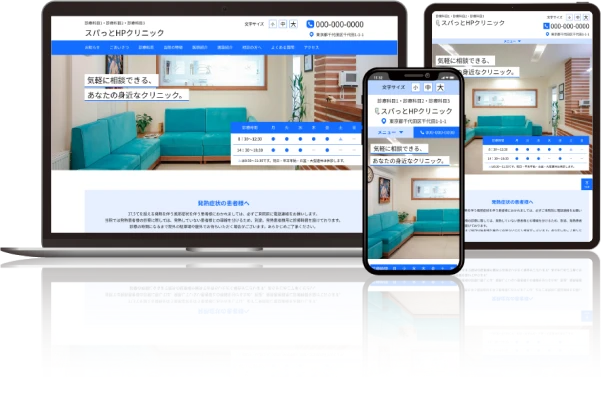Open お知らせ in laptop navigation bar
The height and width of the screenshot is (394, 601).
pos(92,48)
